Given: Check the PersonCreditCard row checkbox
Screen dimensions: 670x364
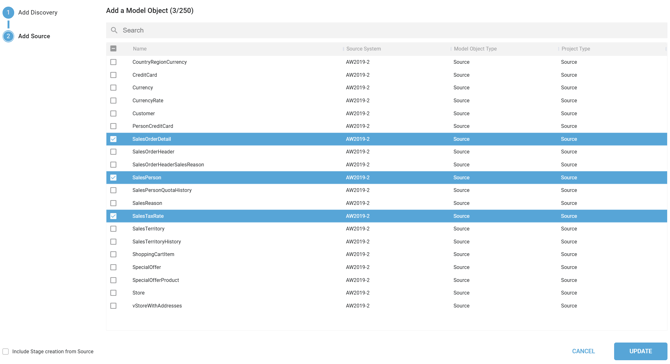Looking at the screenshot, I should (113, 126).
